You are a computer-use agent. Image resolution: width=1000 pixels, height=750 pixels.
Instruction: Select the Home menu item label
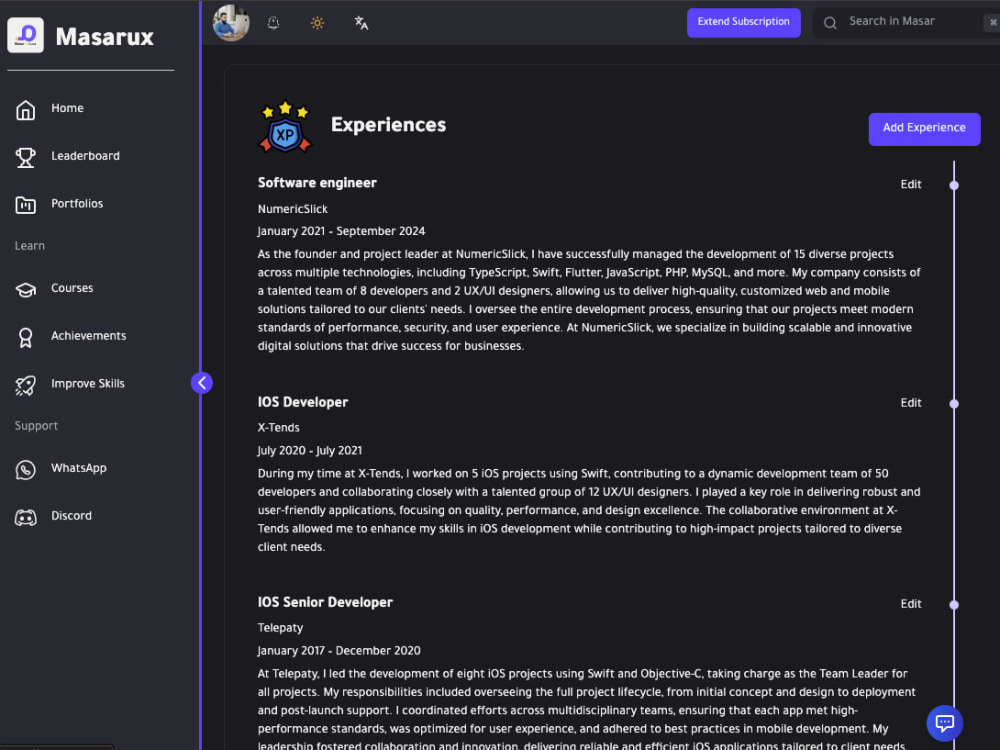pyautogui.click(x=67, y=108)
